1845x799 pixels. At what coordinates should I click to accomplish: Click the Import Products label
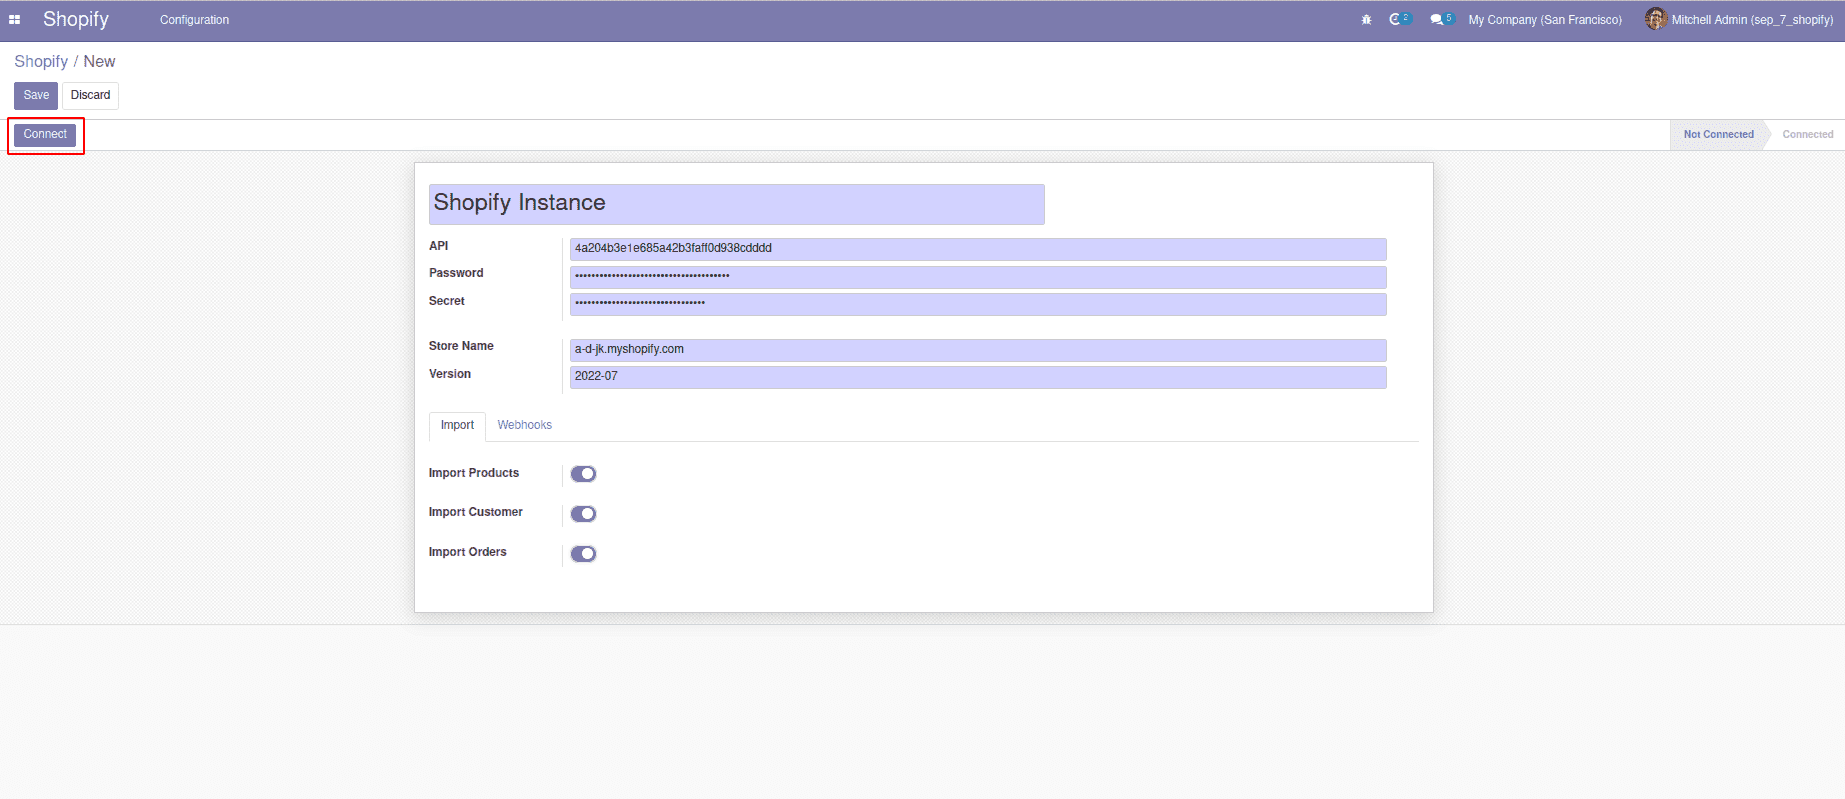click(x=474, y=473)
